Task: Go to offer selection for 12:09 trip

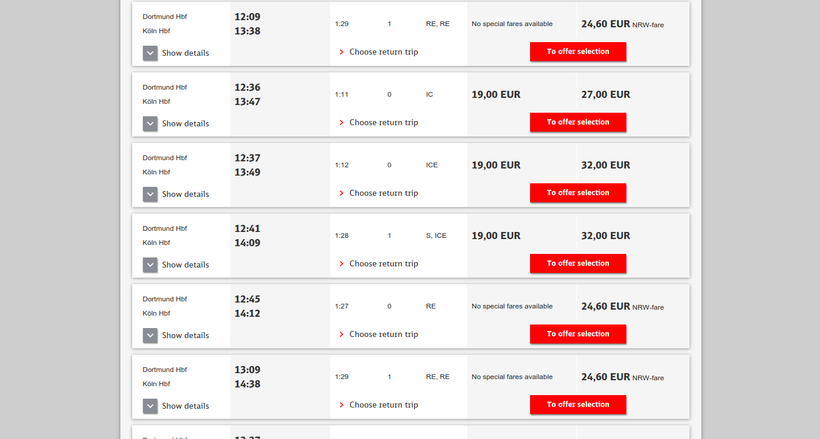Action: [x=578, y=52]
